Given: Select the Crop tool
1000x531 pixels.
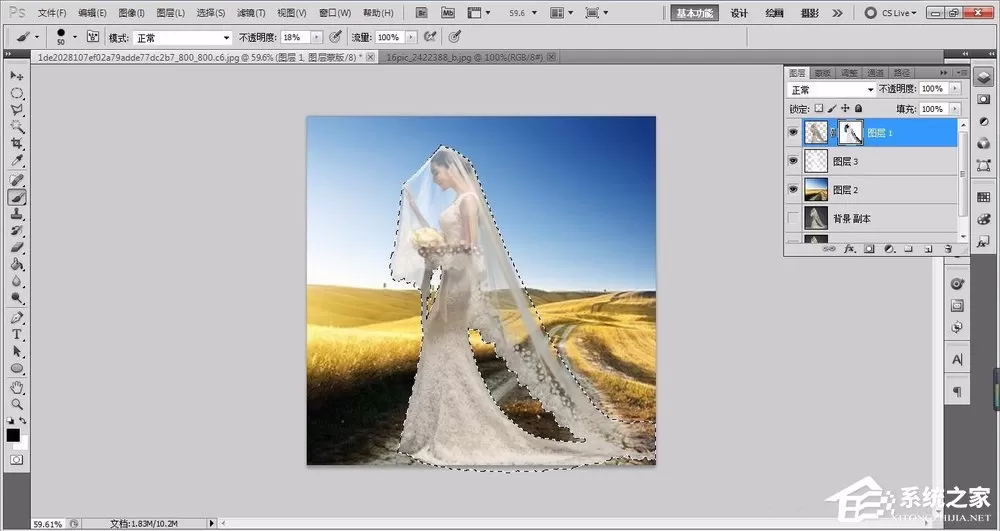Looking at the screenshot, I should pos(17,143).
